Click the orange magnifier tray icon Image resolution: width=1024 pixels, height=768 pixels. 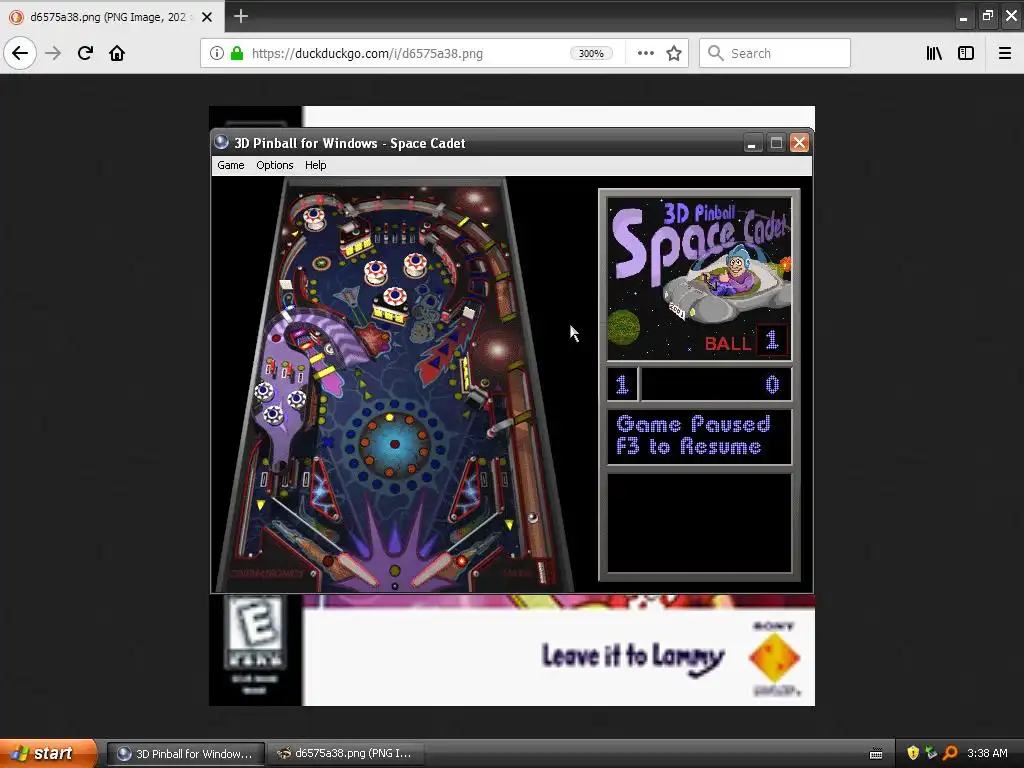coord(950,753)
